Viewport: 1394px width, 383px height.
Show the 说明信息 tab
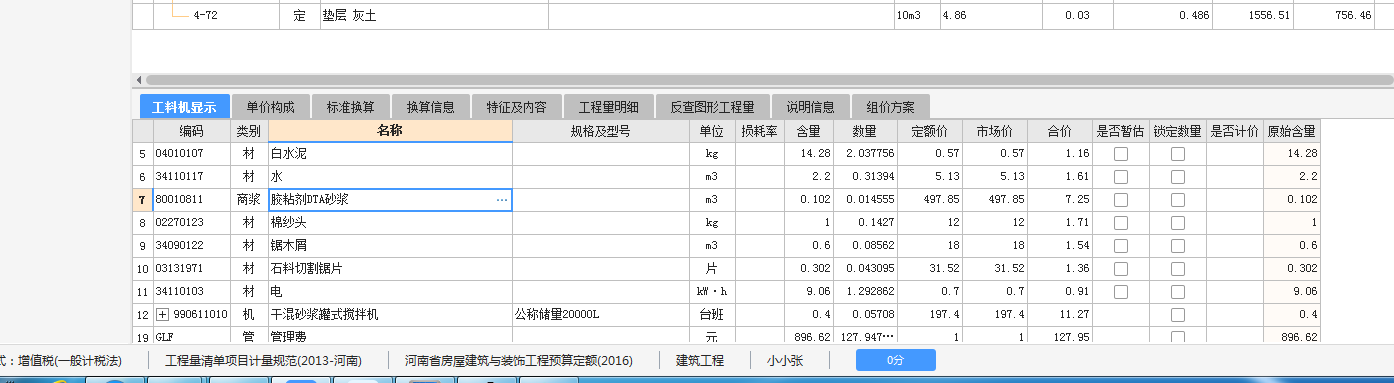[810, 107]
